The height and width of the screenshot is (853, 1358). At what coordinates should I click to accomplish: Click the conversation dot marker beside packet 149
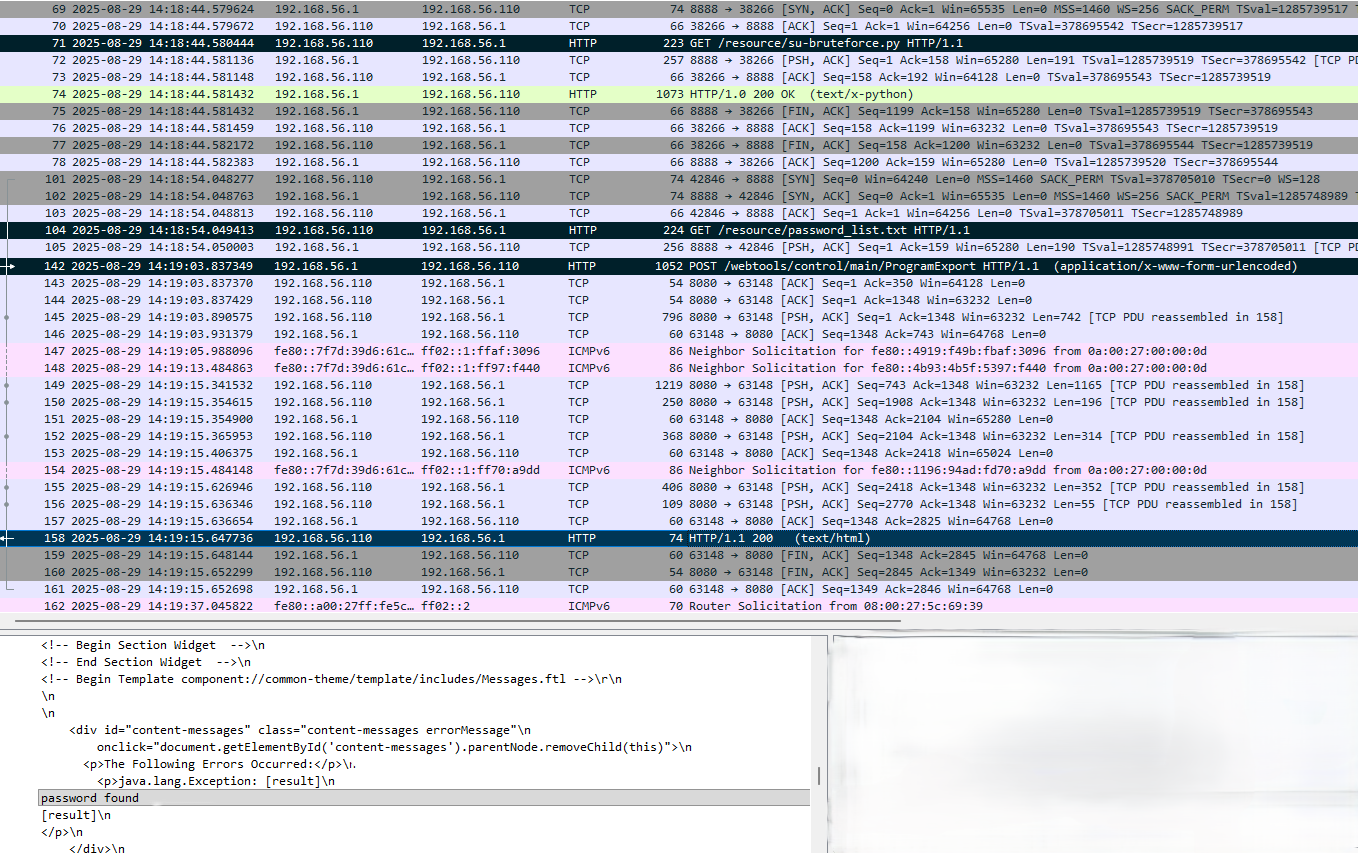coord(7,385)
